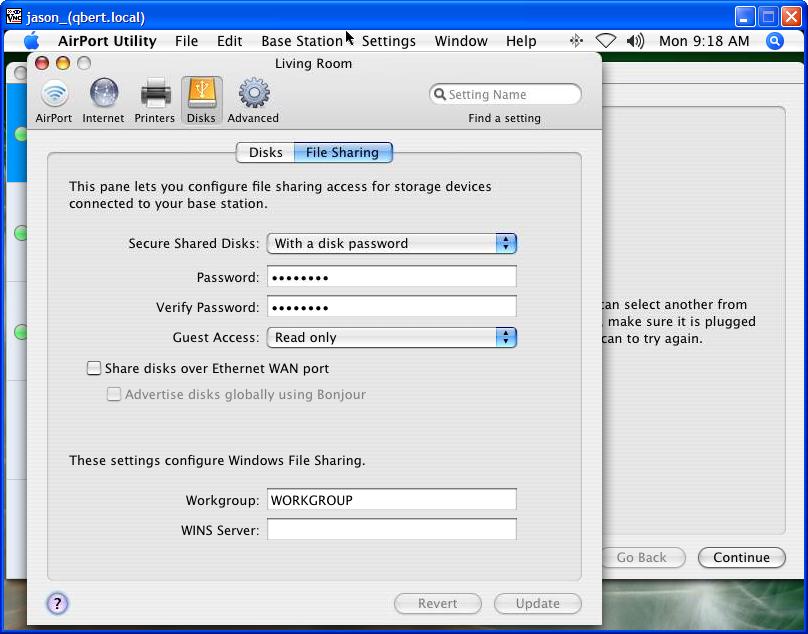Open the Edit menu

[229, 41]
